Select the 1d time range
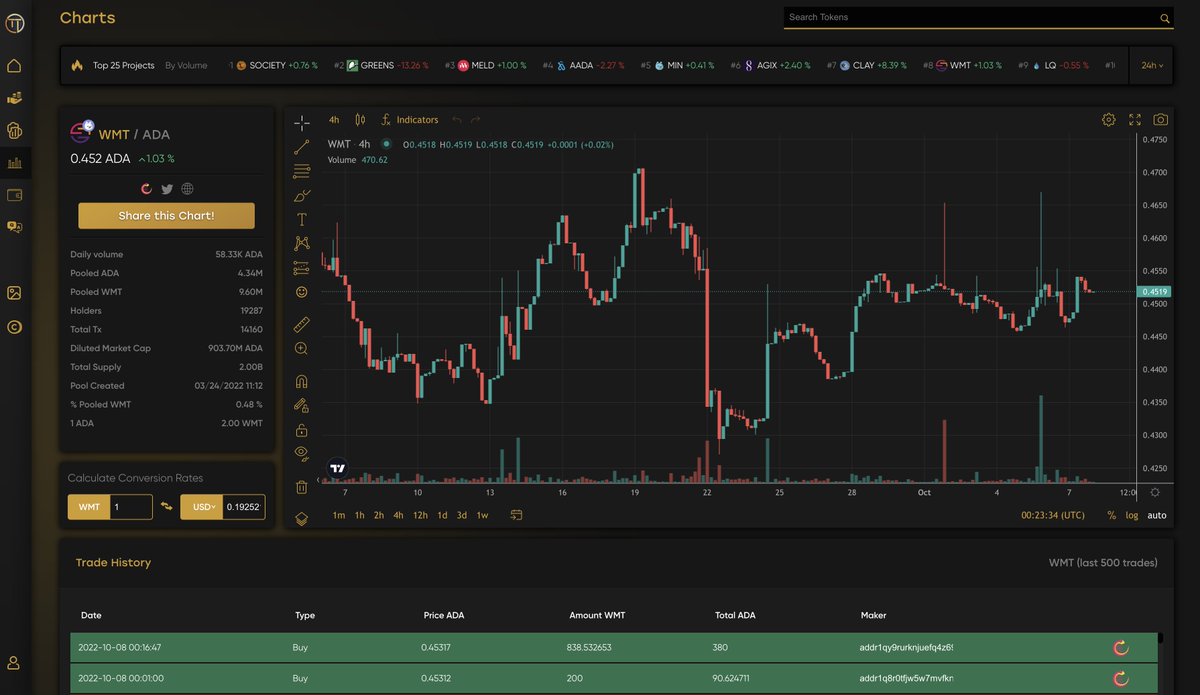The width and height of the screenshot is (1200, 695). click(x=442, y=515)
